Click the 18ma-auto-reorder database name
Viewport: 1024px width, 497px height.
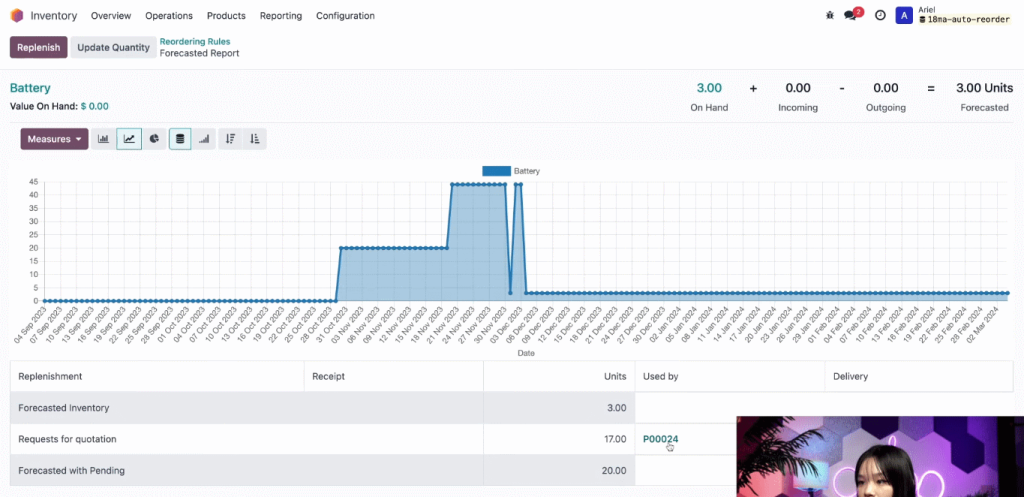click(964, 20)
